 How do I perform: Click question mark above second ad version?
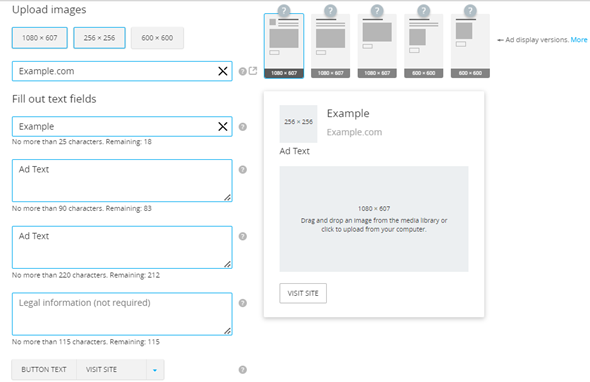330,11
